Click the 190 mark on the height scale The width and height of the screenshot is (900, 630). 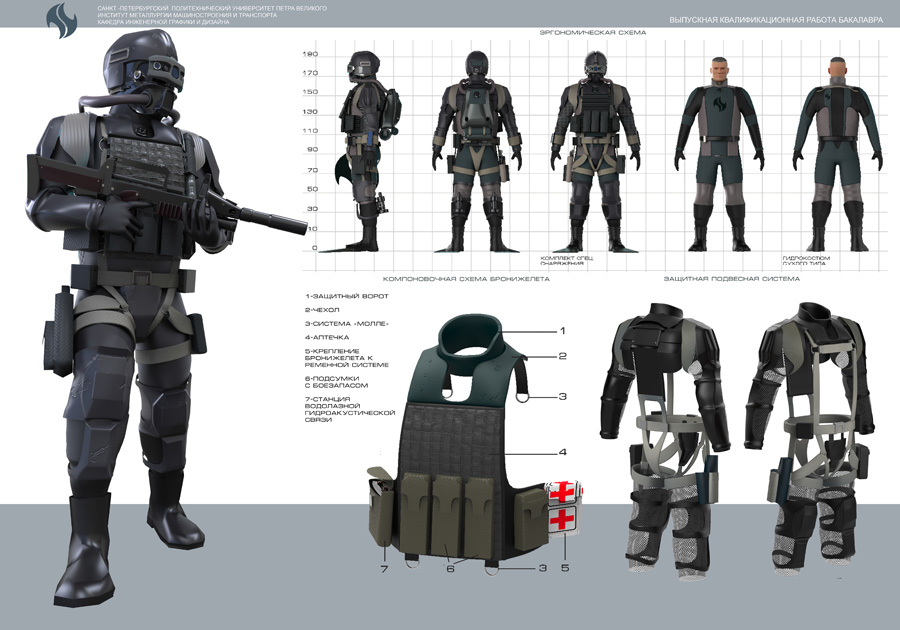coord(310,55)
